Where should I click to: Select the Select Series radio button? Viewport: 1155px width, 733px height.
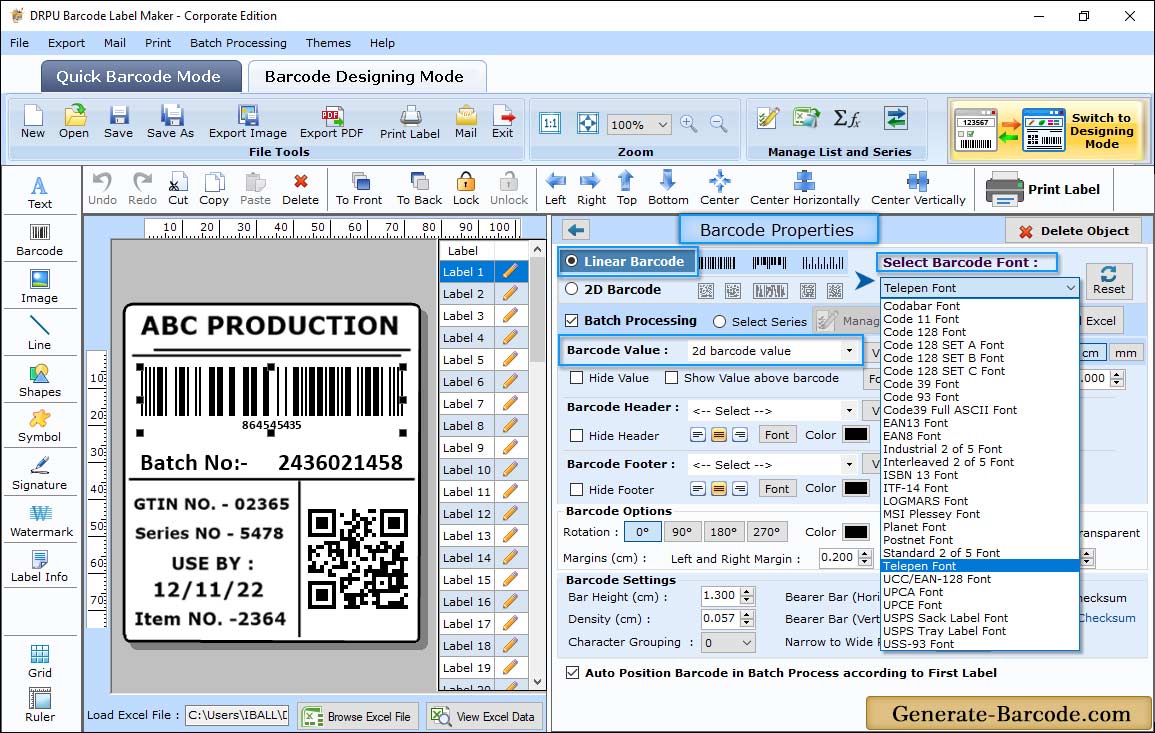[720, 322]
